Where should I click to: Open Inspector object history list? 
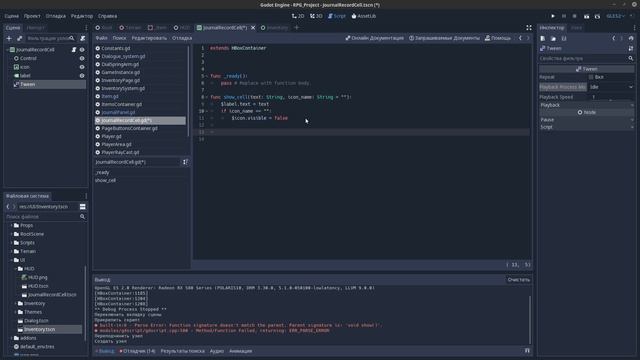631,38
